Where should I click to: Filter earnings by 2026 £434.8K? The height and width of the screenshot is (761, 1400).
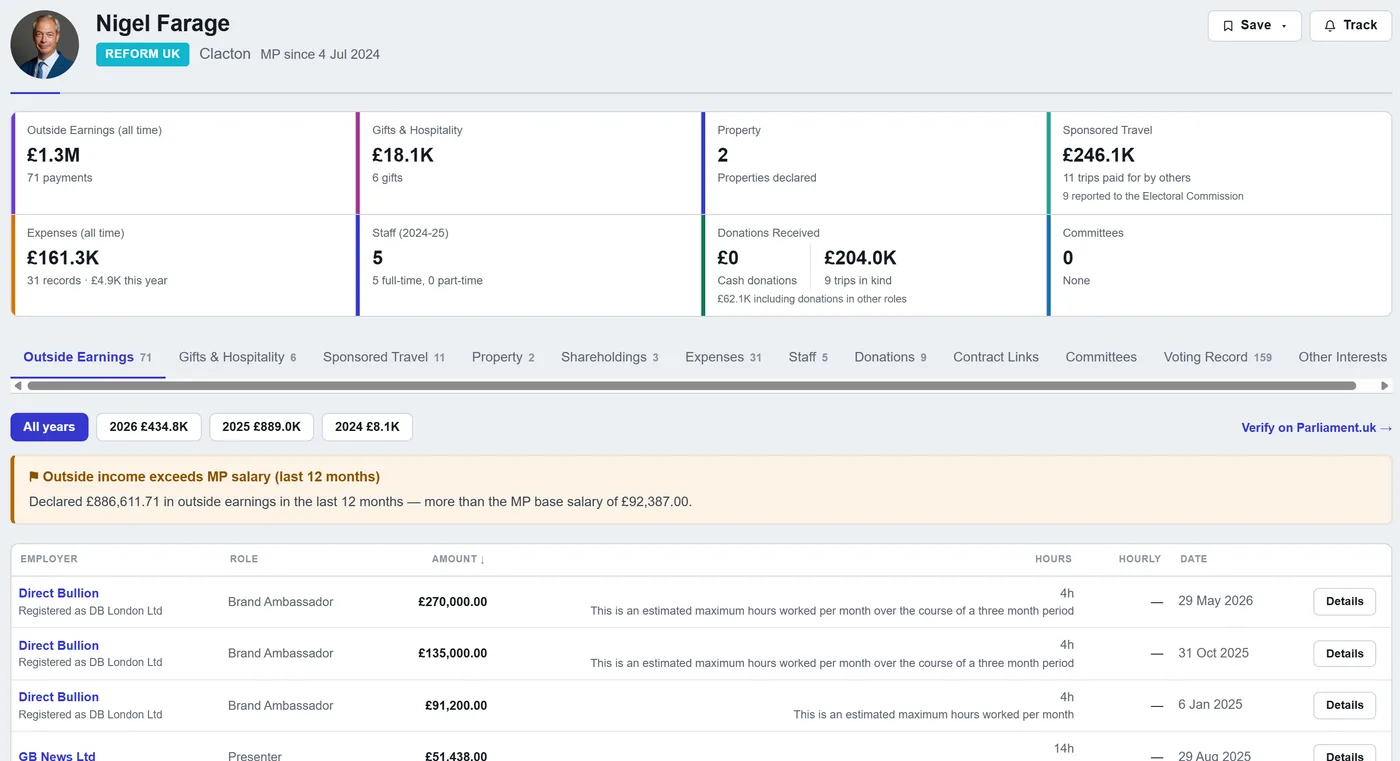[149, 427]
